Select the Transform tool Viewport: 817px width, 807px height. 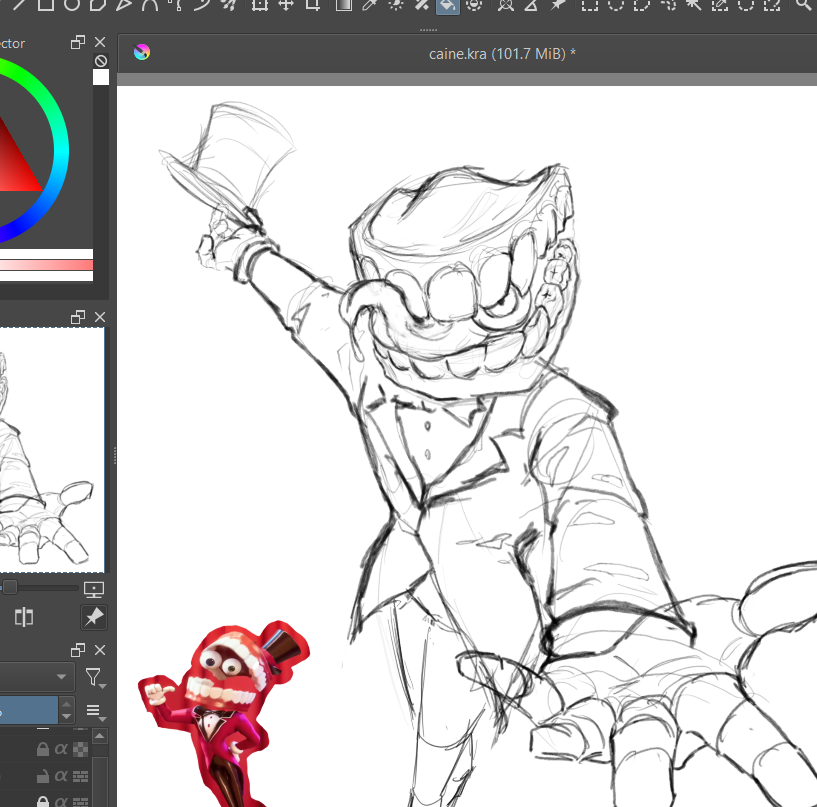tap(259, 4)
